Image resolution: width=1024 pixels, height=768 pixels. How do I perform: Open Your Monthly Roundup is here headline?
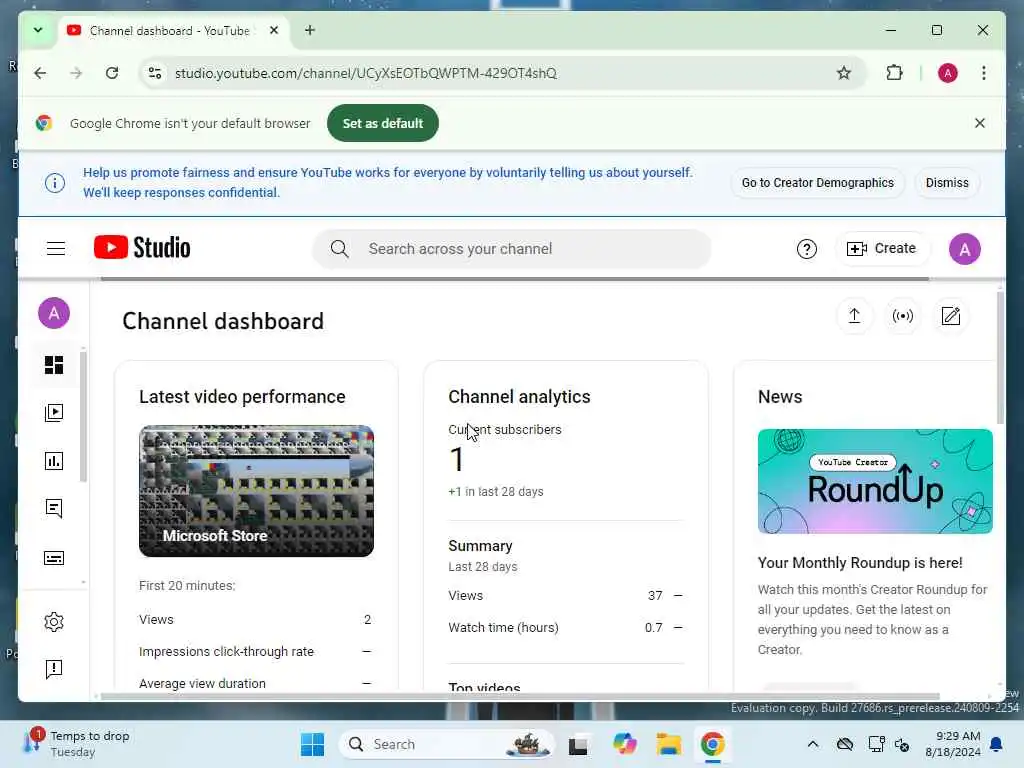pyautogui.click(x=860, y=563)
